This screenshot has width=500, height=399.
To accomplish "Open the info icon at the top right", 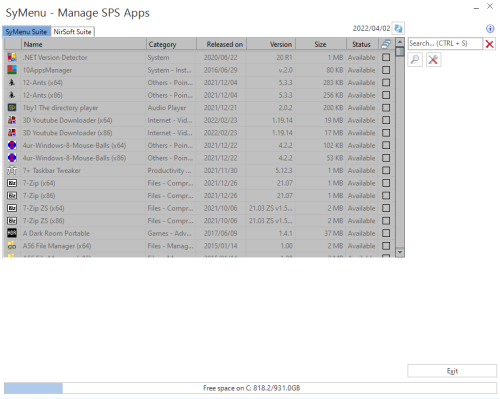I will pos(490,29).
